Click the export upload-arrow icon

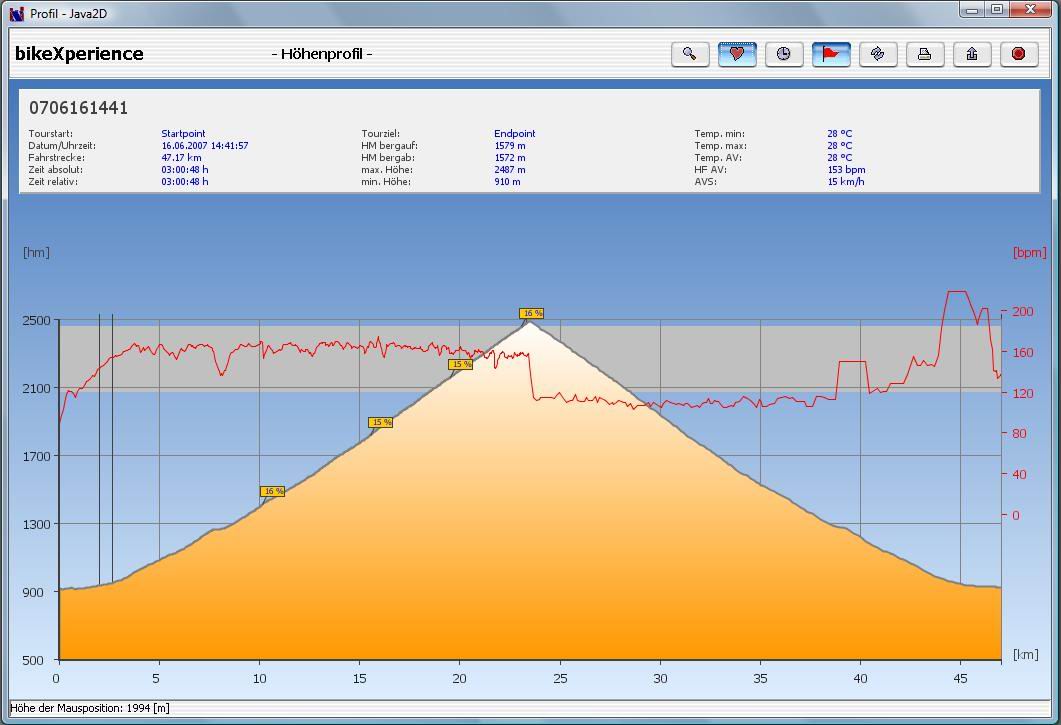(971, 54)
